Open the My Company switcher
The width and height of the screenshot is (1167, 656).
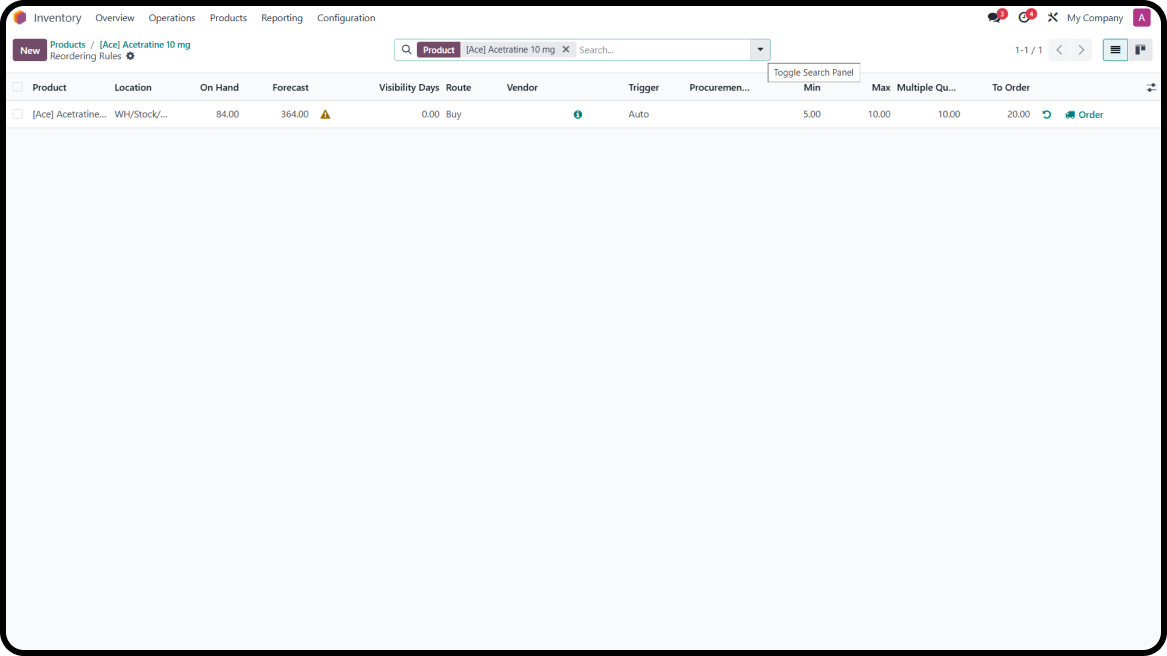click(x=1094, y=18)
